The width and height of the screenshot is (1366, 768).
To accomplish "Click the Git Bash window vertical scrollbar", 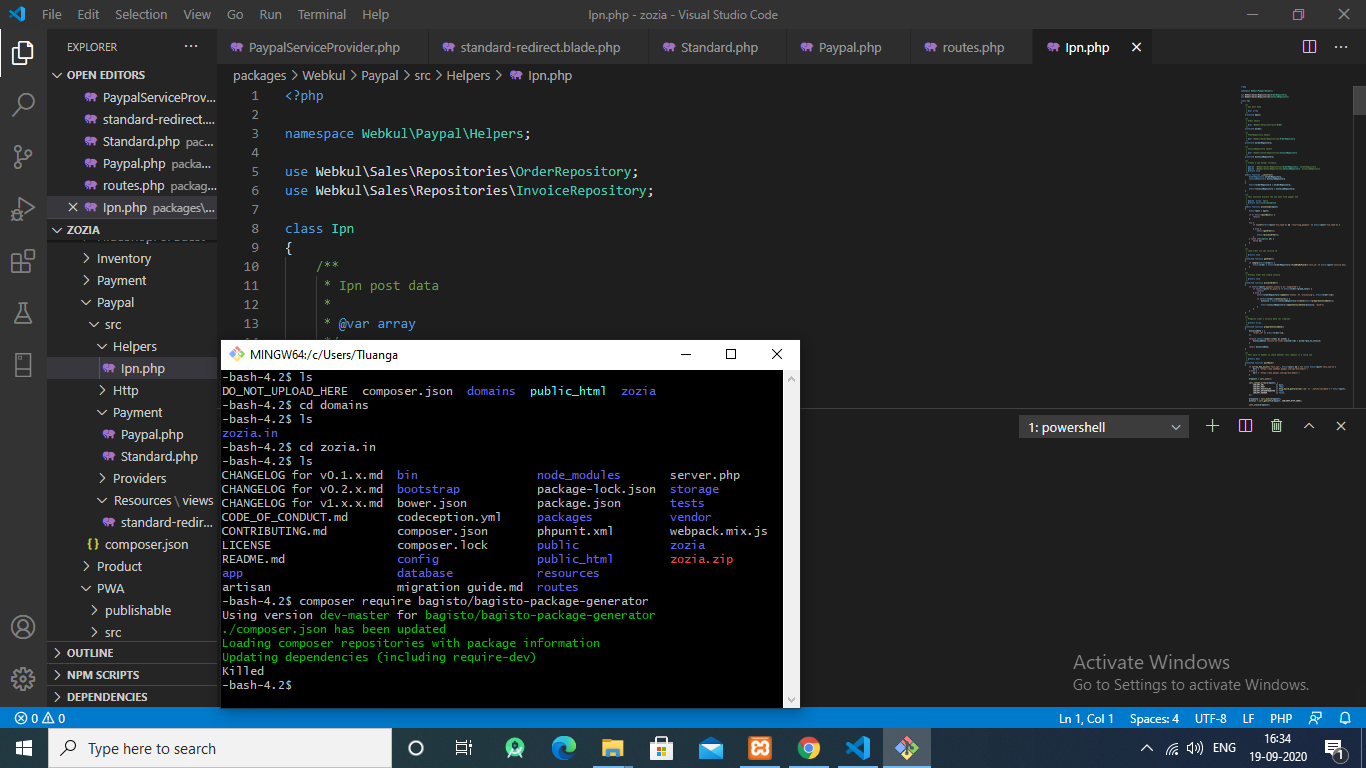I will pos(791,539).
